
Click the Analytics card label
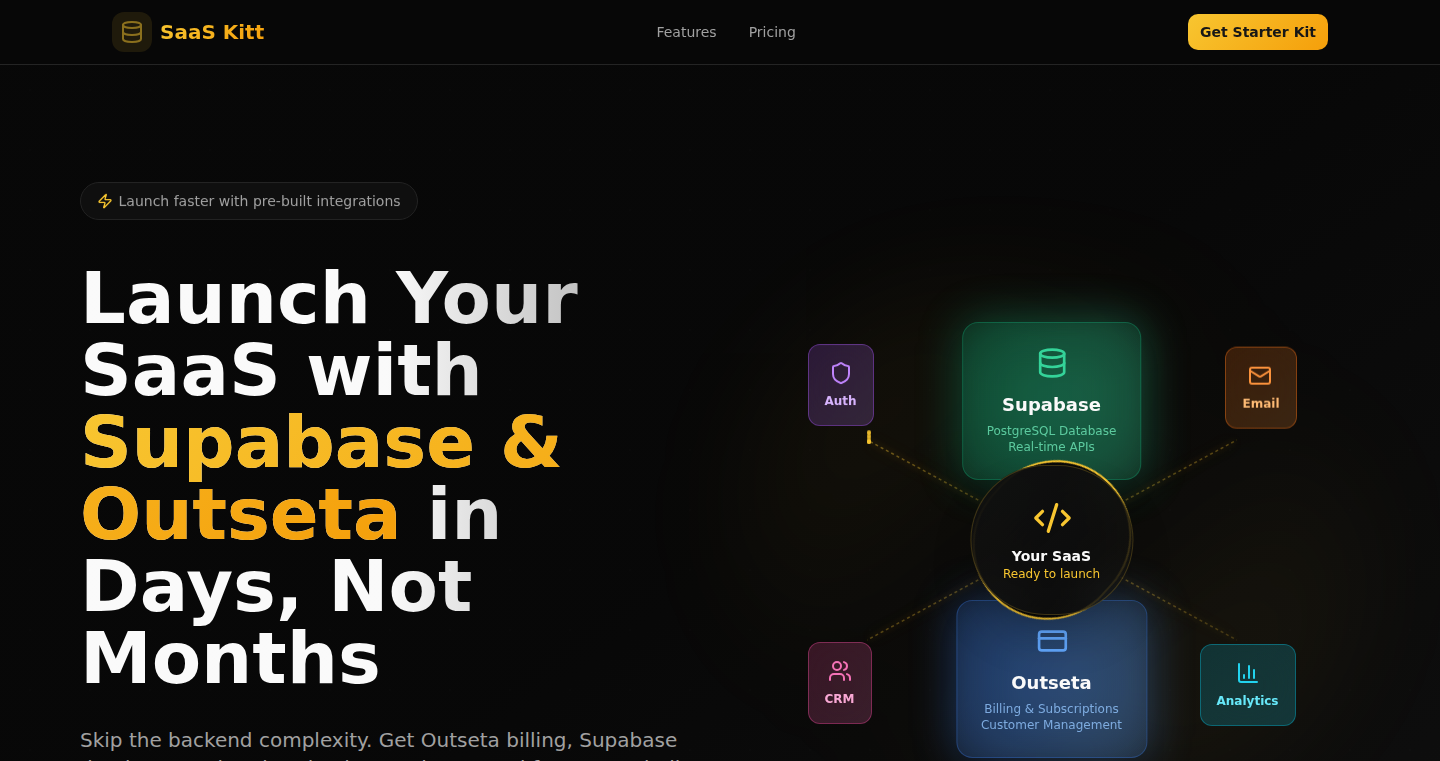pos(1247,701)
